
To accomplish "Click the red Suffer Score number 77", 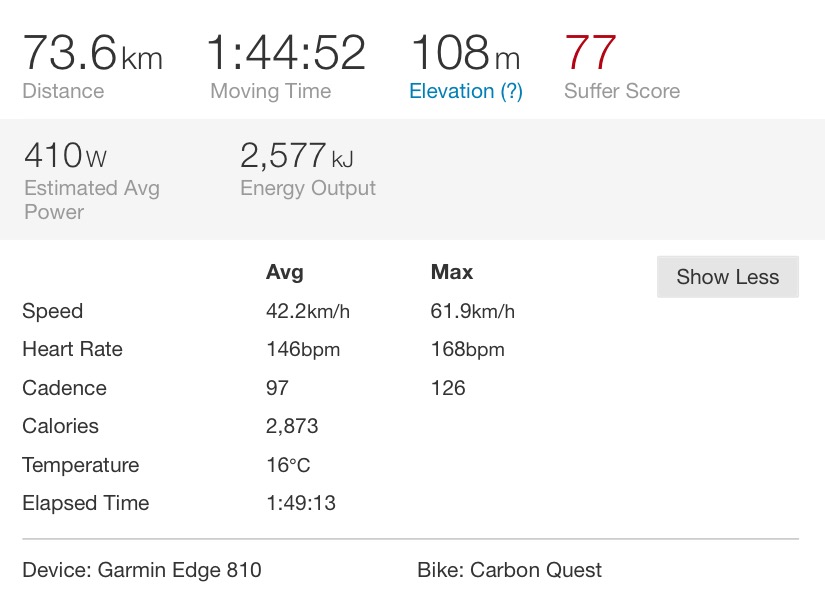I will click(590, 52).
